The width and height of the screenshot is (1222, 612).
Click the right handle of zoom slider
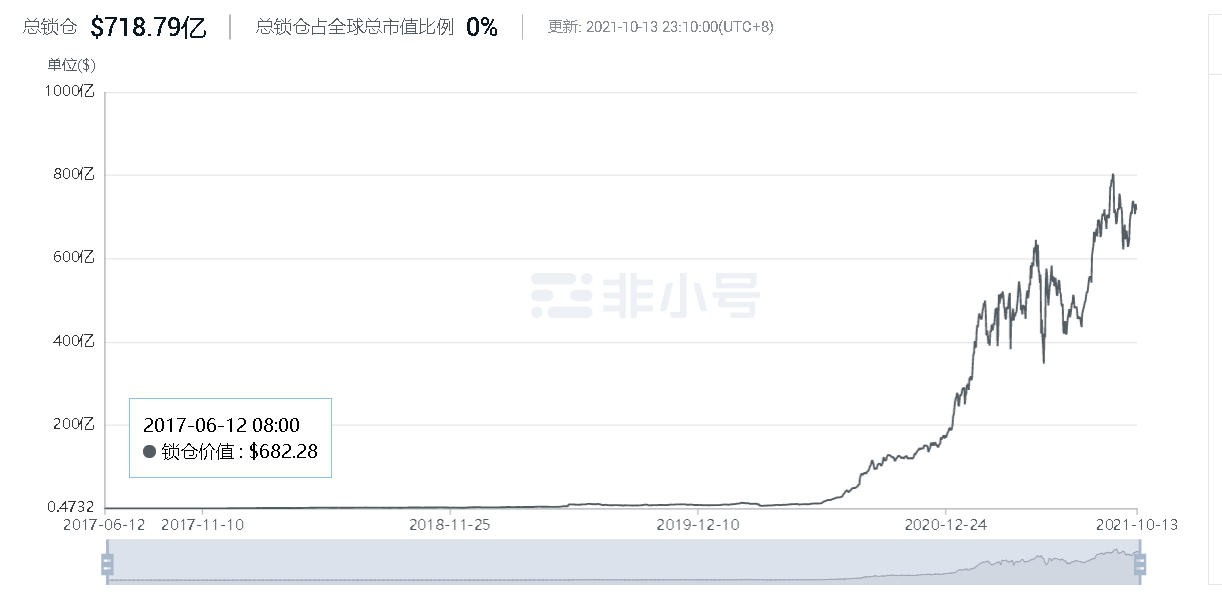tap(1137, 565)
